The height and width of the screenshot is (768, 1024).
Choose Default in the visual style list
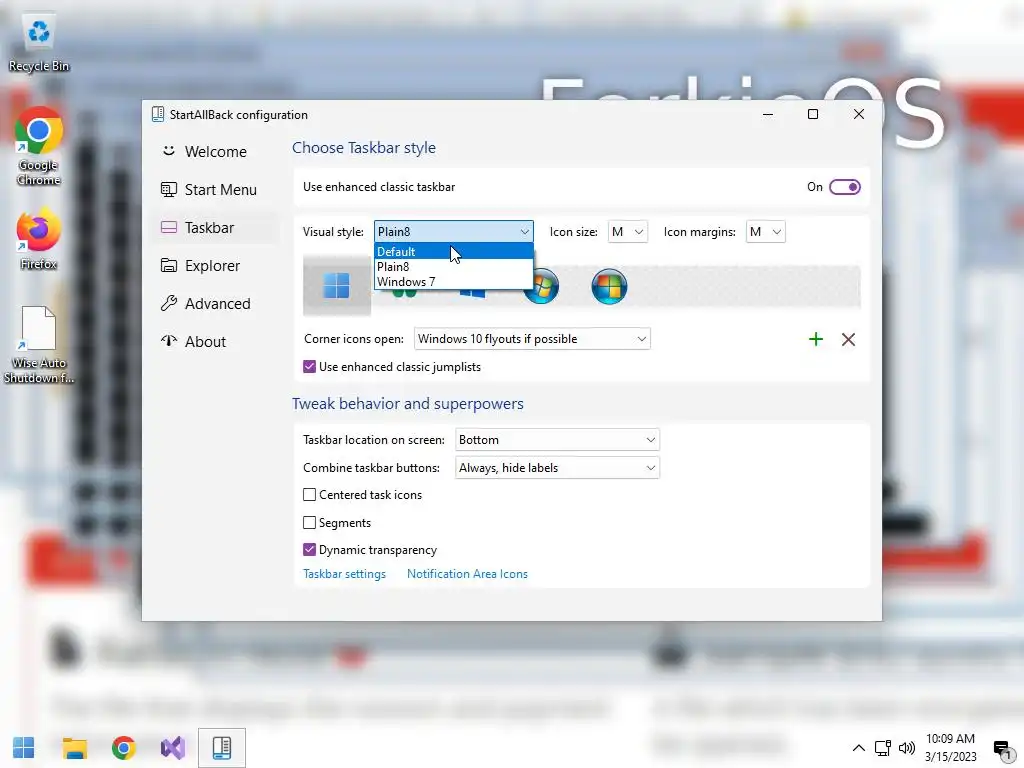[454, 251]
